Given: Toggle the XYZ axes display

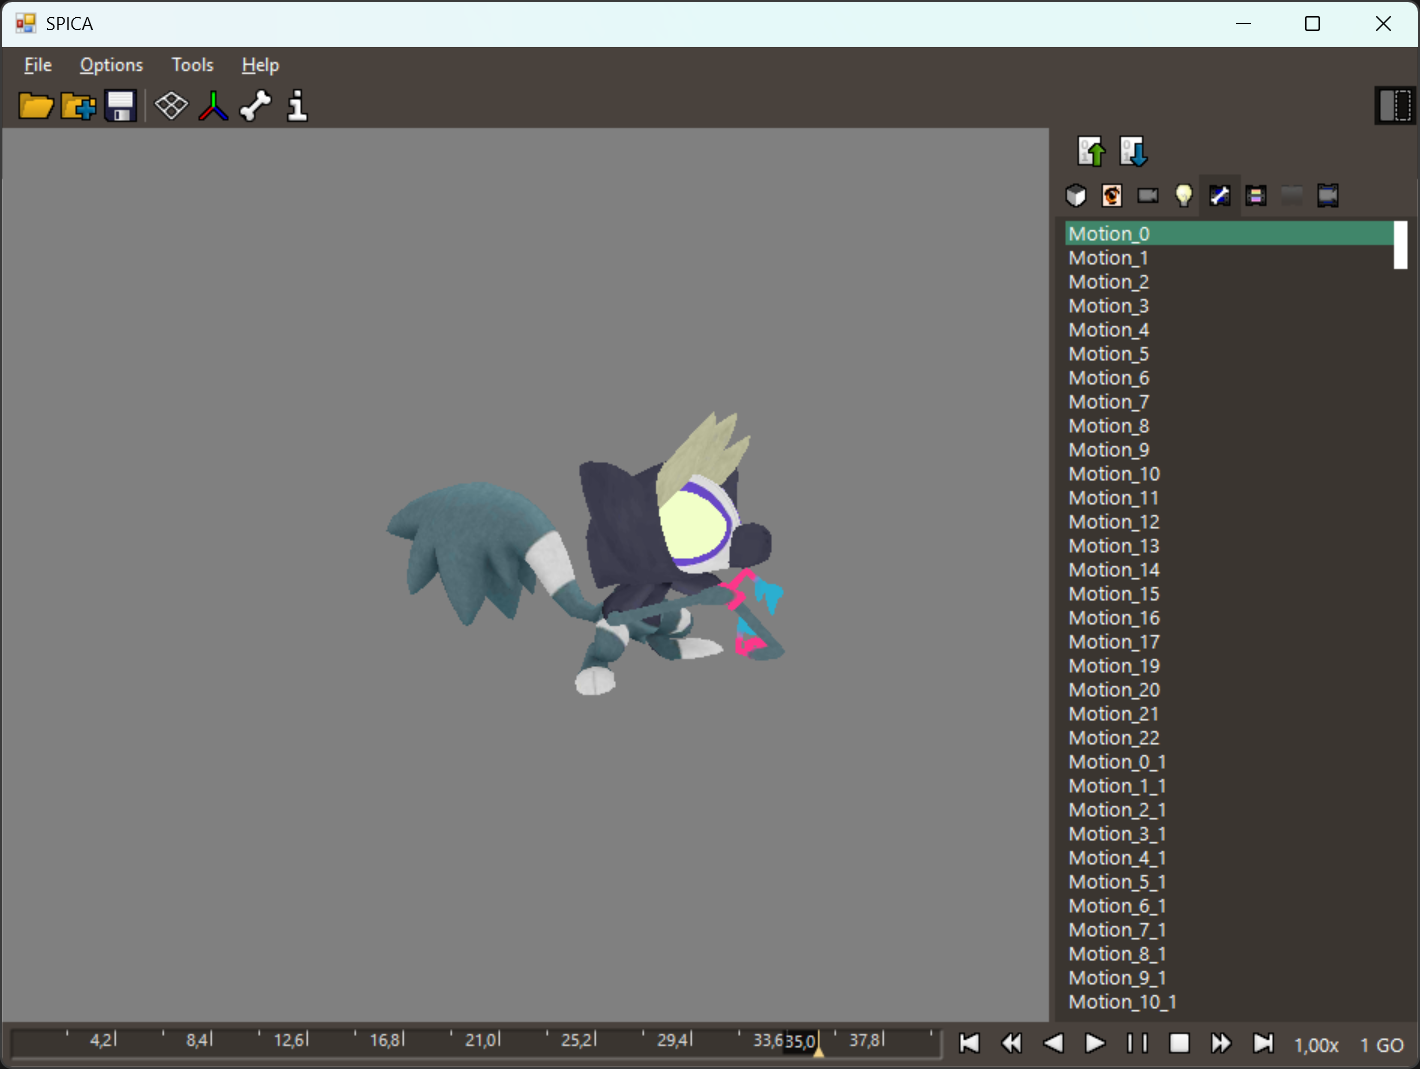Looking at the screenshot, I should point(213,105).
